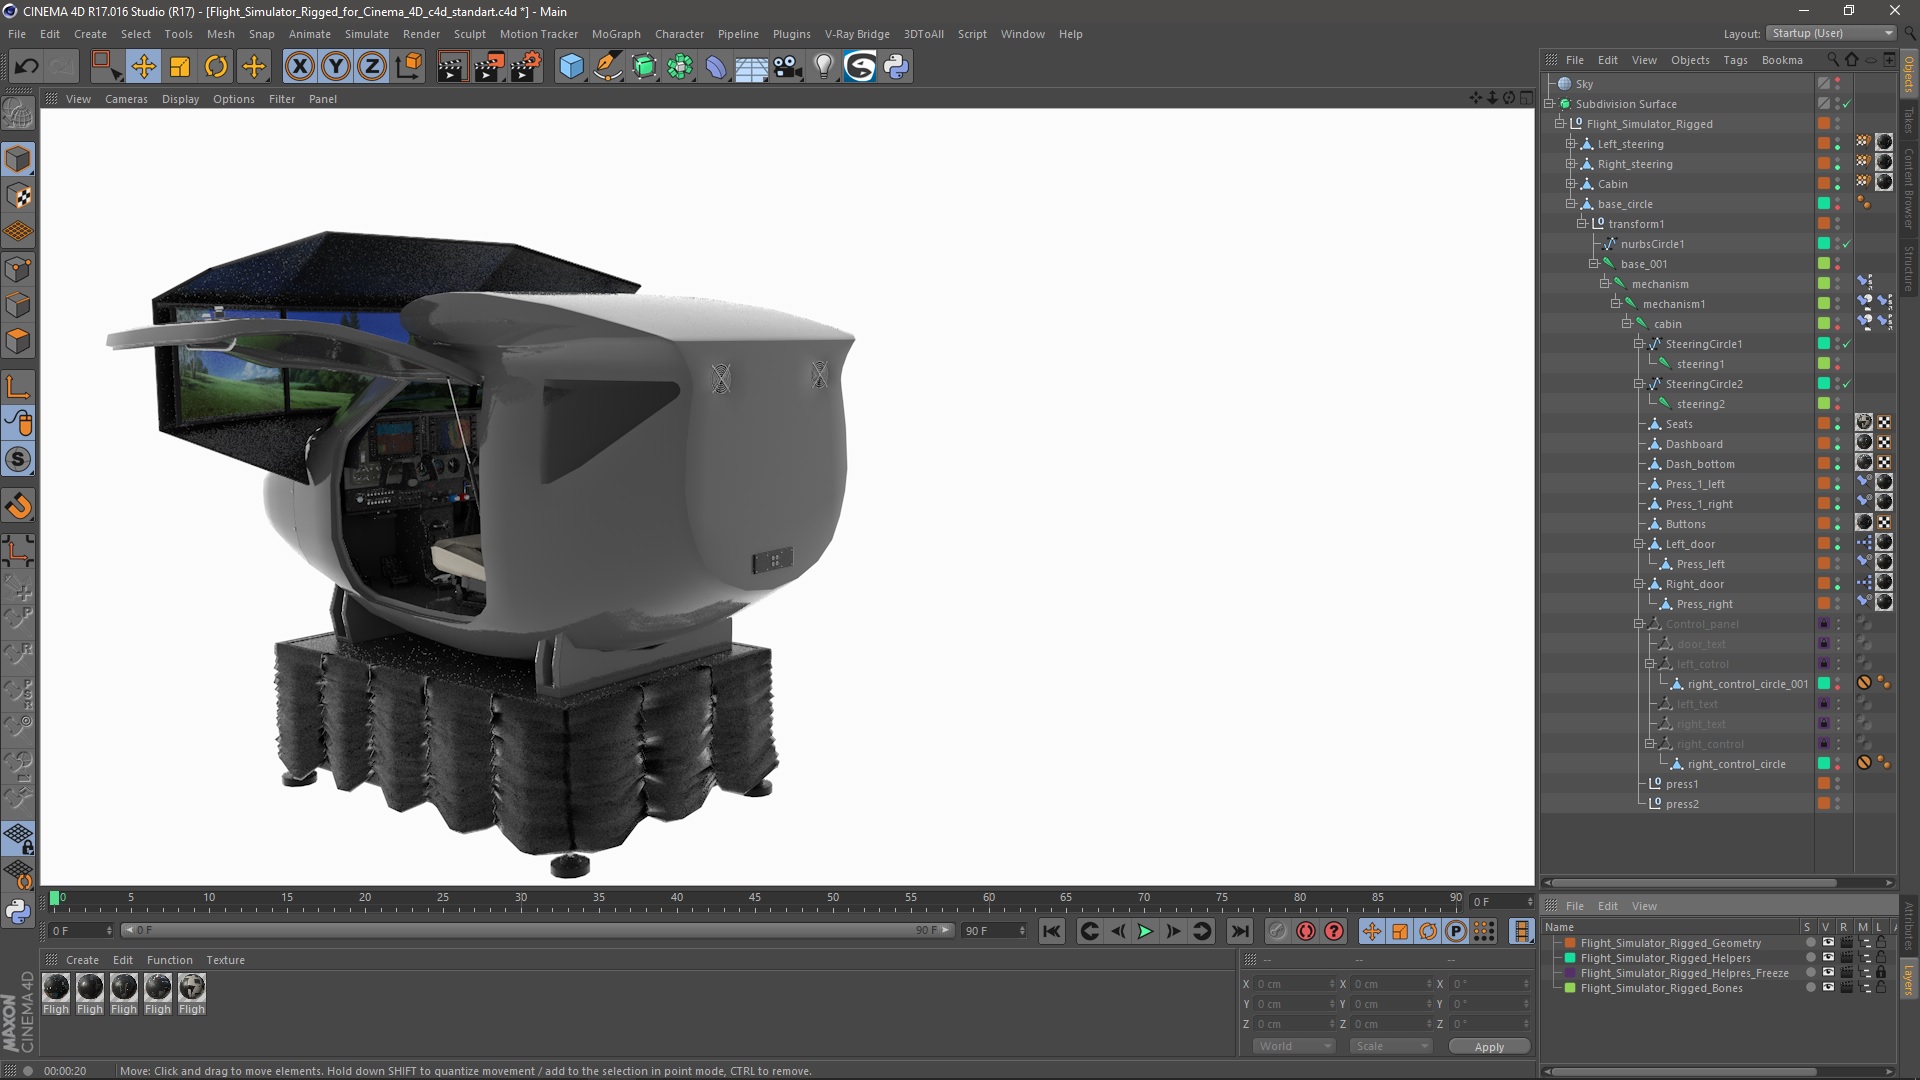Screen dimensions: 1920x1080
Task: Toggle lock on Flight_Simulator_Rigged_Helpres_Freeze layer
Action: tap(1881, 973)
